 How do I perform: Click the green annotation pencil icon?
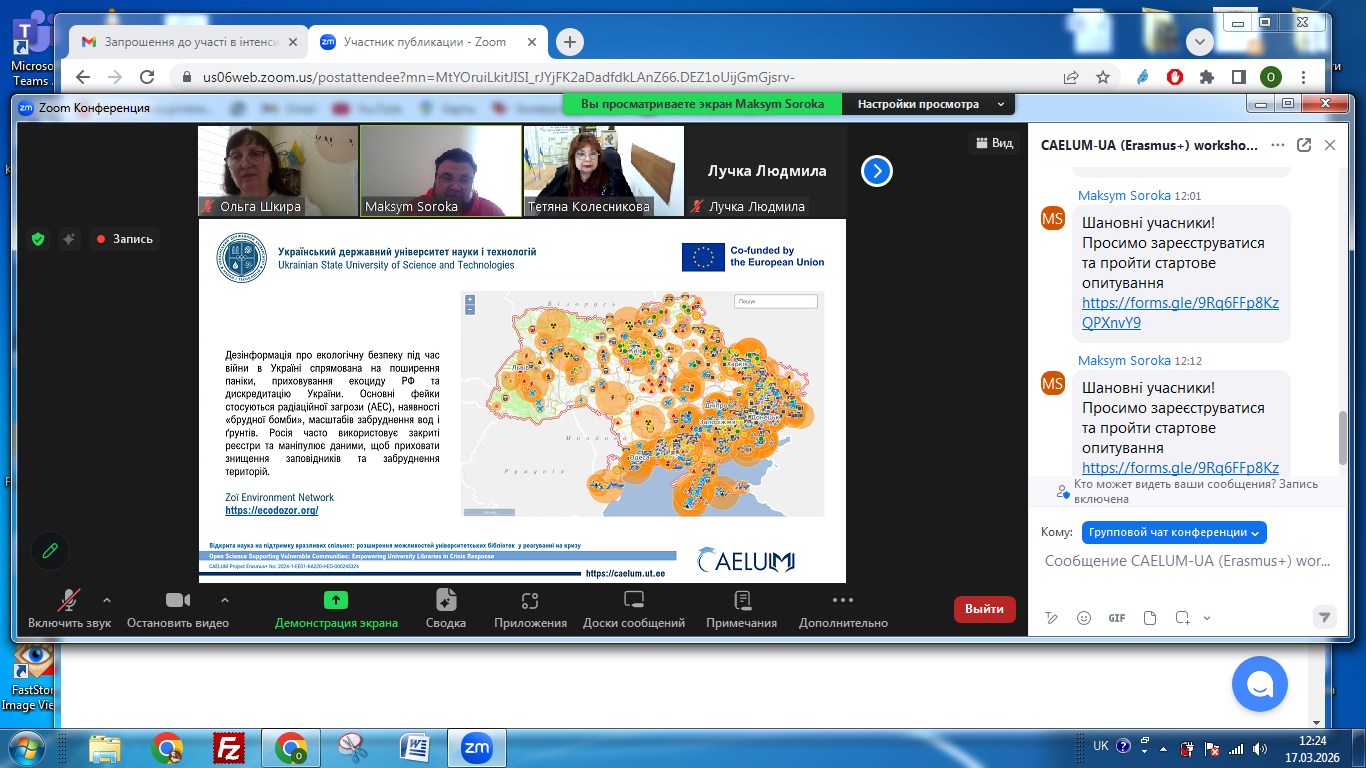50,550
